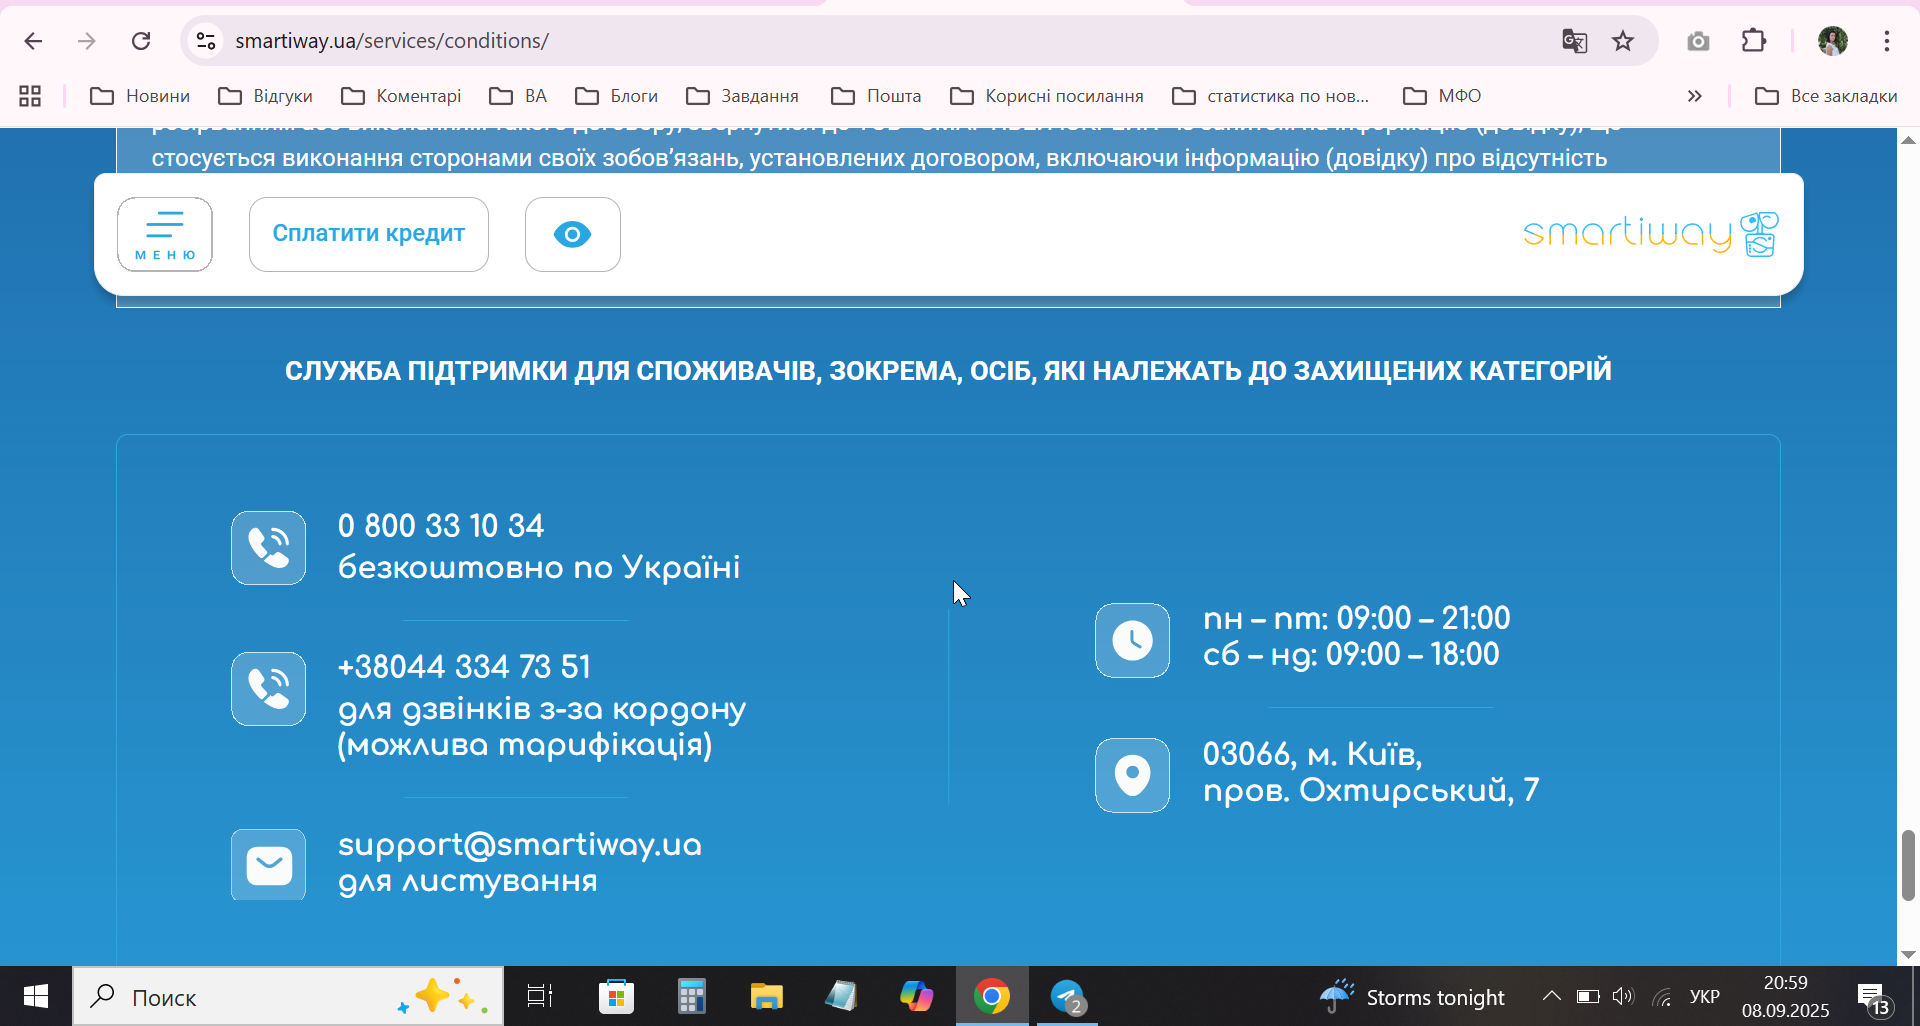Click the browser forward arrow
Viewport: 1920px width, 1026px height.
[x=87, y=41]
